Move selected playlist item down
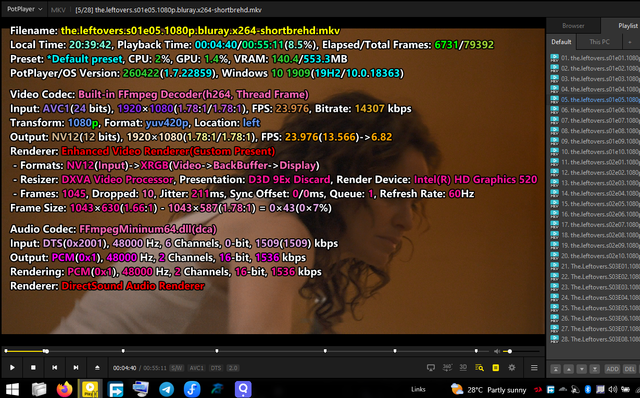The width and height of the screenshot is (640, 398). tap(582, 369)
